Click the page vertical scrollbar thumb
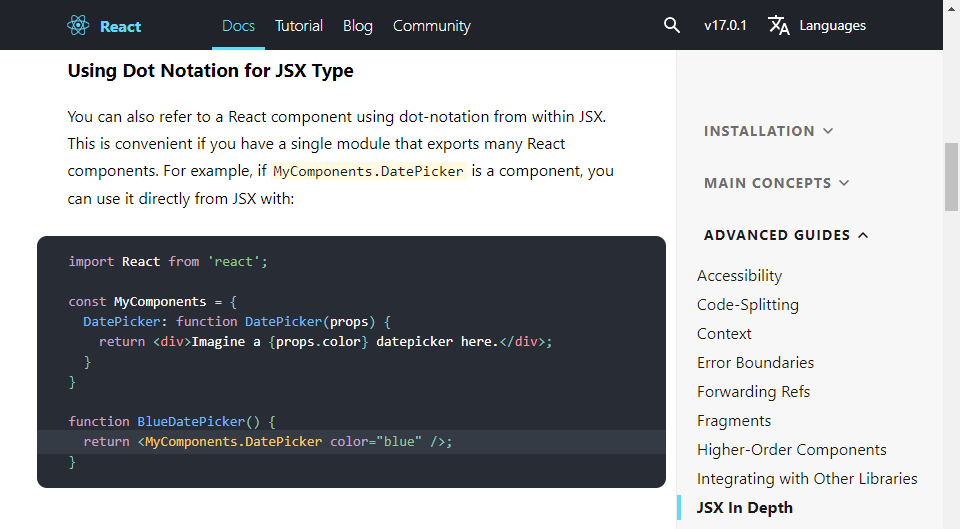The height and width of the screenshot is (529, 960). pyautogui.click(x=951, y=177)
